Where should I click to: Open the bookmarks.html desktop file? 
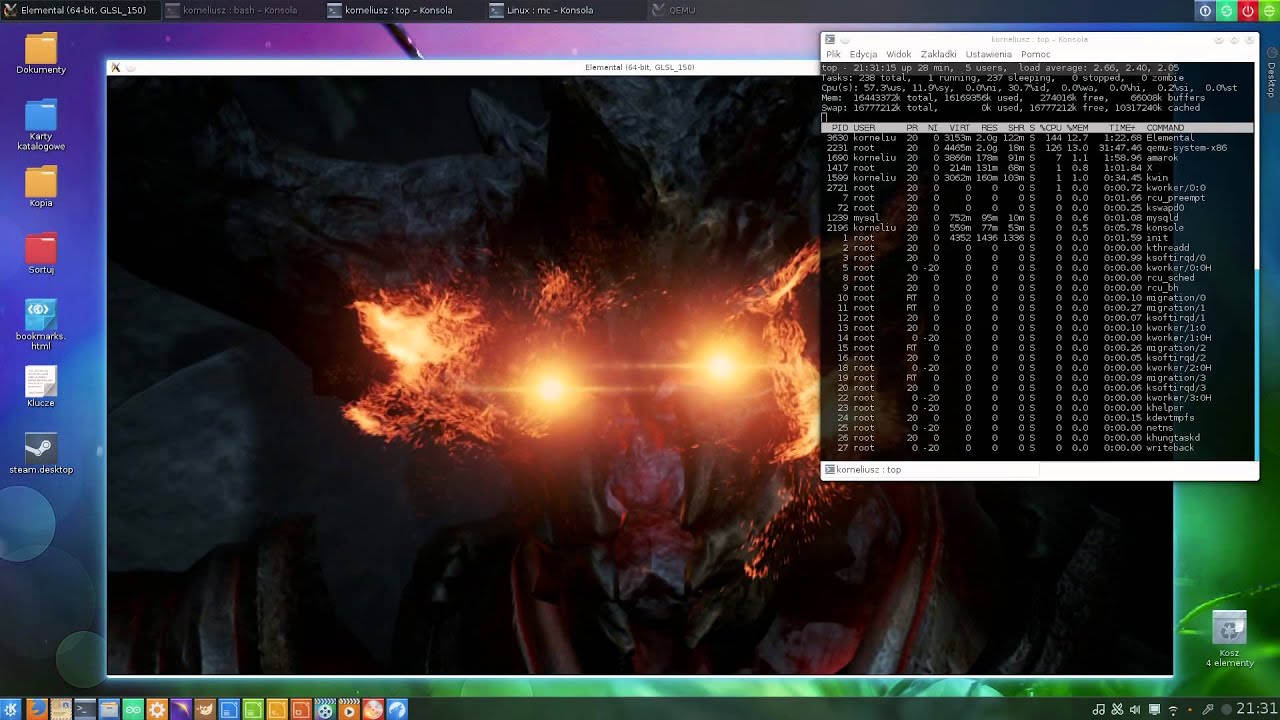point(41,324)
